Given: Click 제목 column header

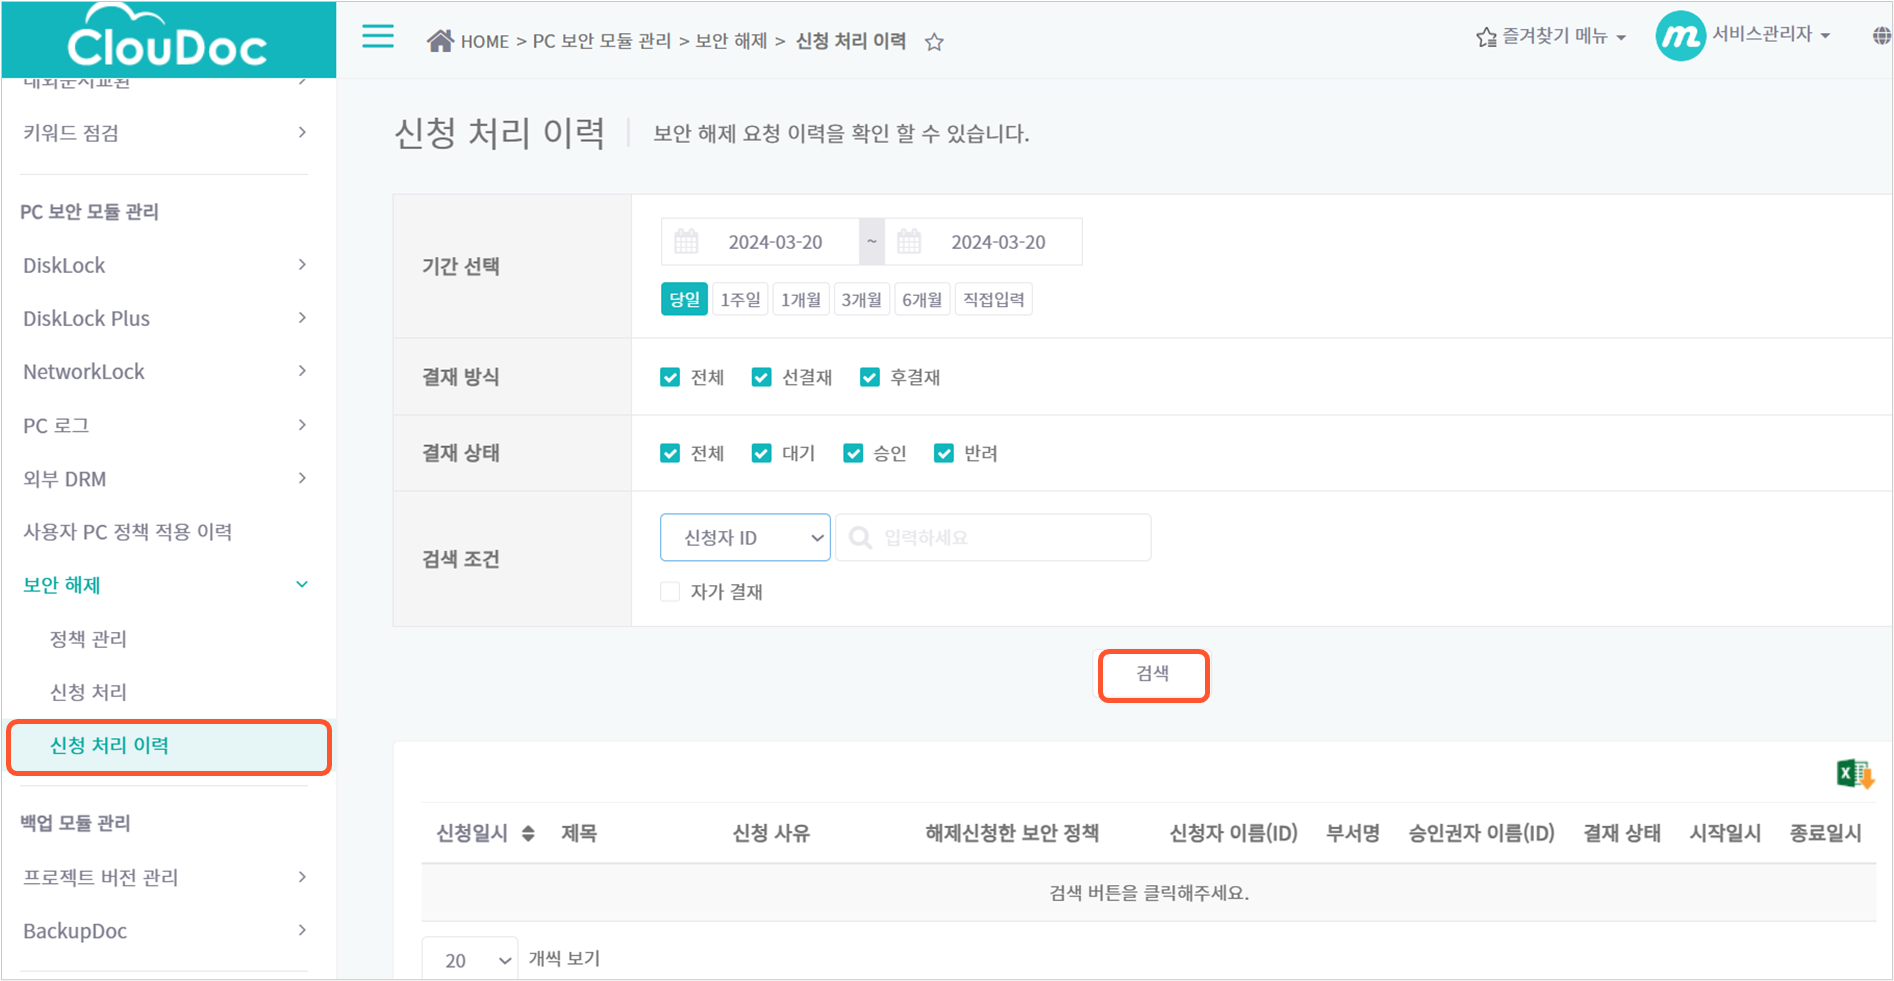Looking at the screenshot, I should (x=579, y=833).
